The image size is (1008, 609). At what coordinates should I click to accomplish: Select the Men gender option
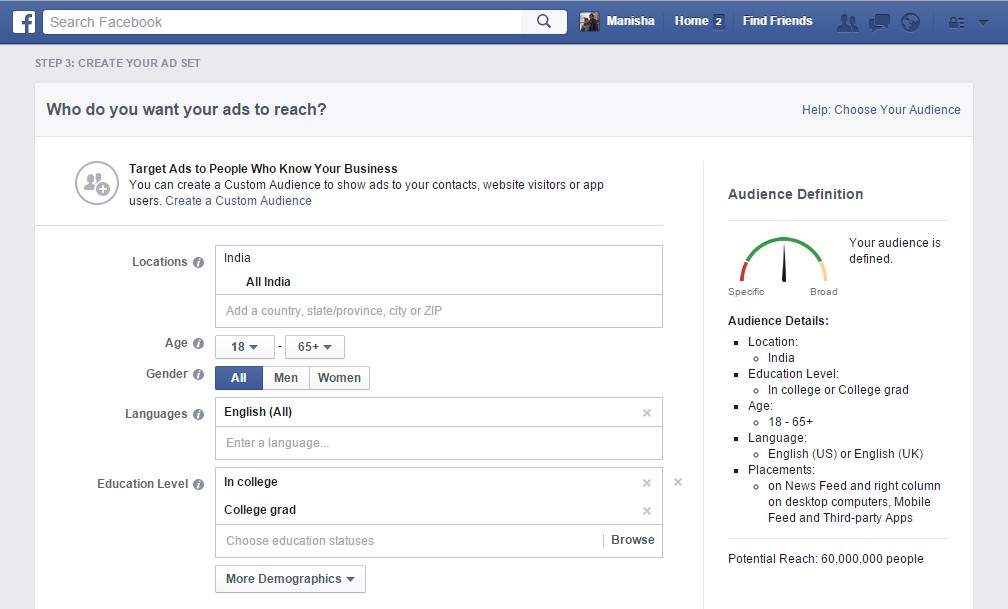286,378
